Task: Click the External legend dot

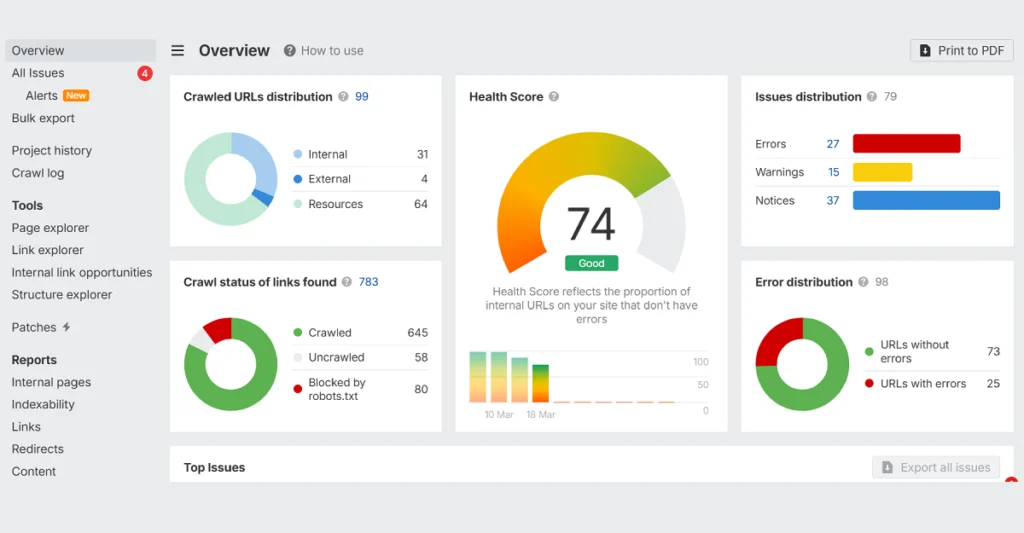Action: tap(298, 179)
